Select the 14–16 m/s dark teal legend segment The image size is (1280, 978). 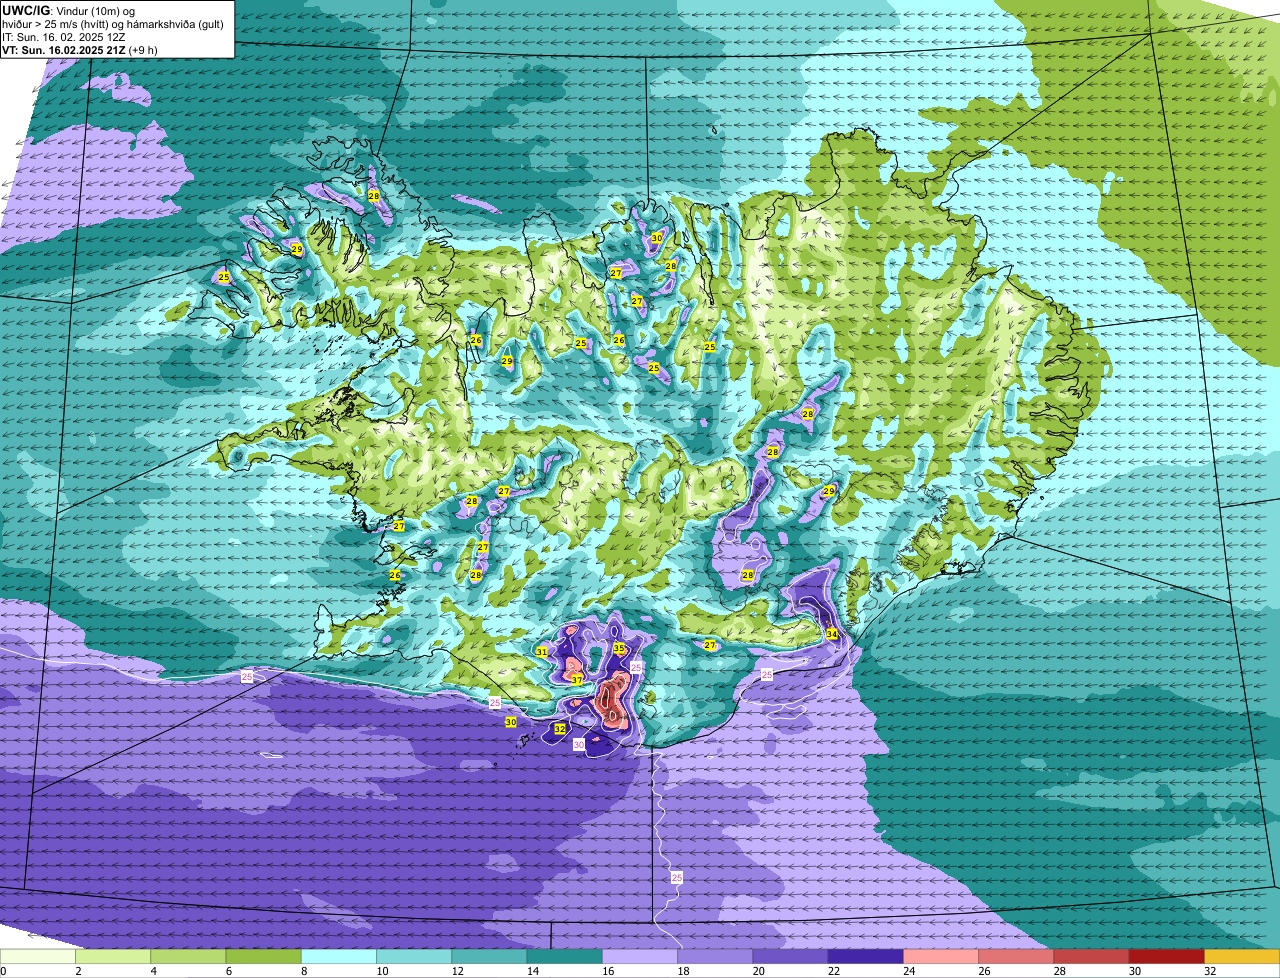point(565,956)
